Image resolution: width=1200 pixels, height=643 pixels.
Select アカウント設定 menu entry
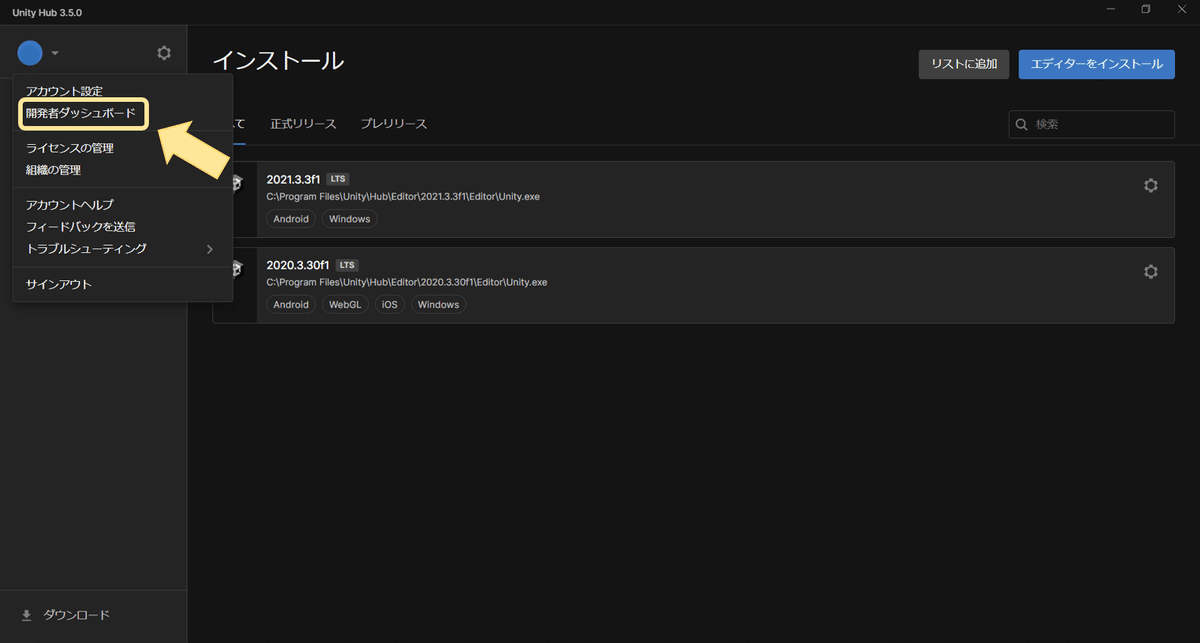pos(64,92)
